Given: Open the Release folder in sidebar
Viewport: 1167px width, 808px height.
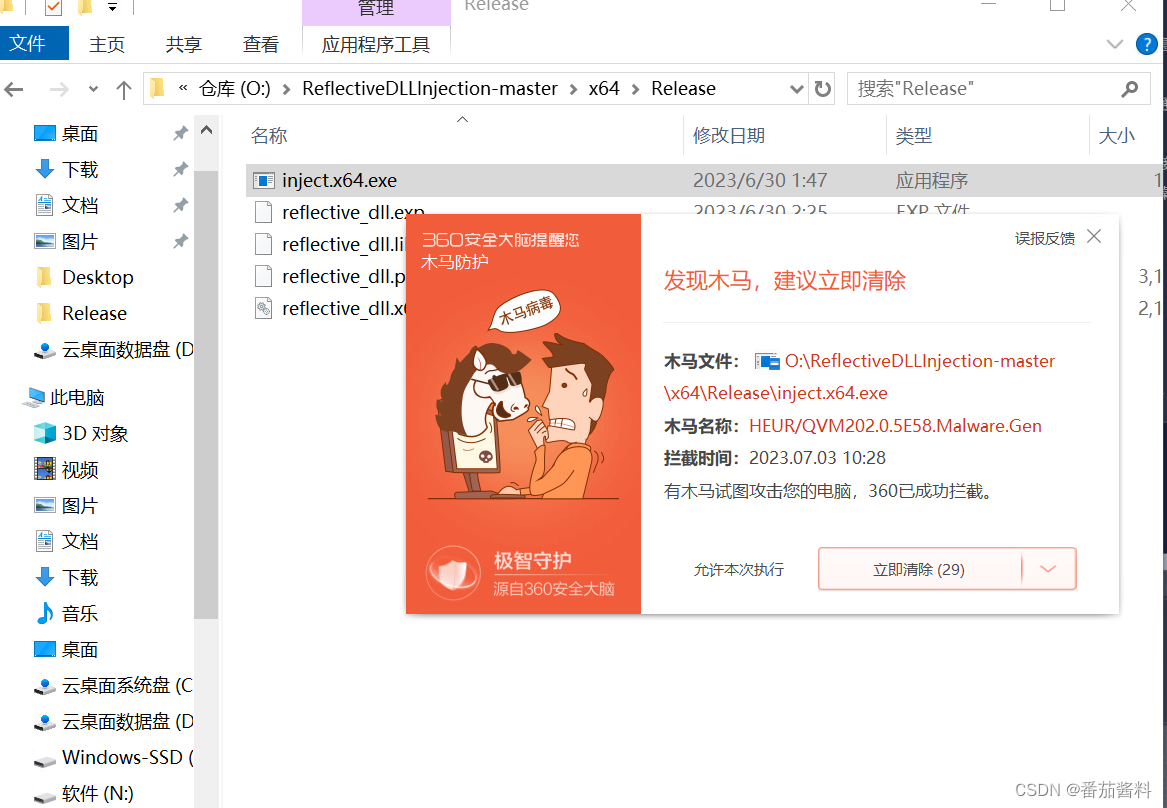Looking at the screenshot, I should click(x=95, y=313).
